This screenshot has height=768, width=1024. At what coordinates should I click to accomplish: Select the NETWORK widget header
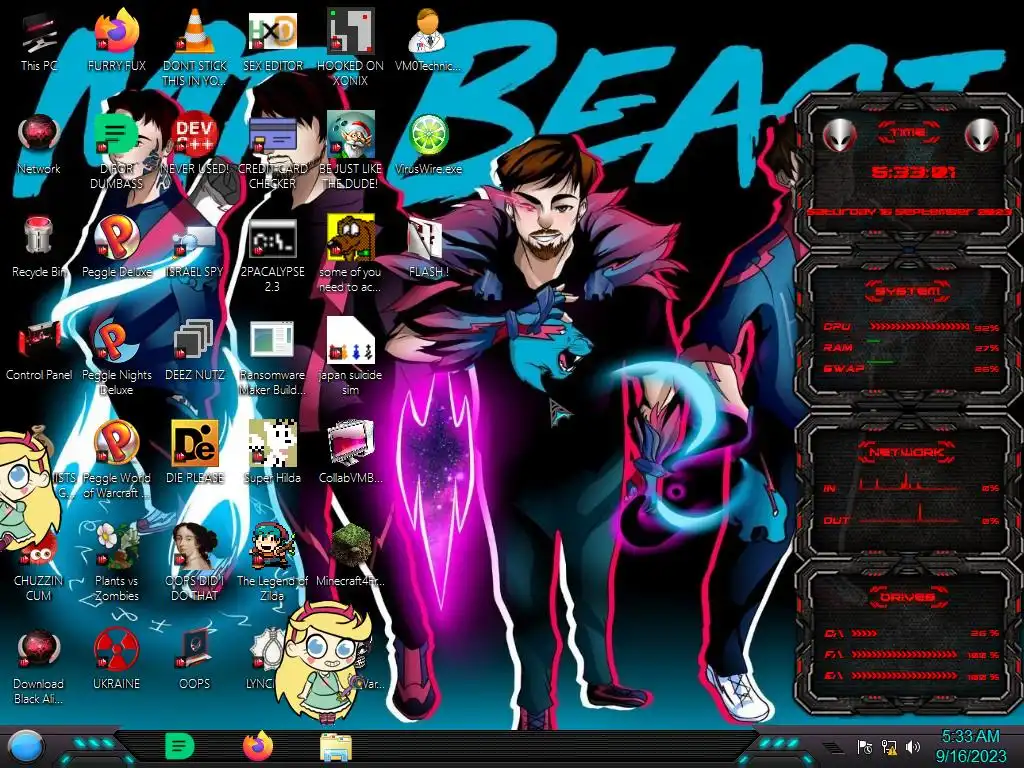tap(906, 451)
